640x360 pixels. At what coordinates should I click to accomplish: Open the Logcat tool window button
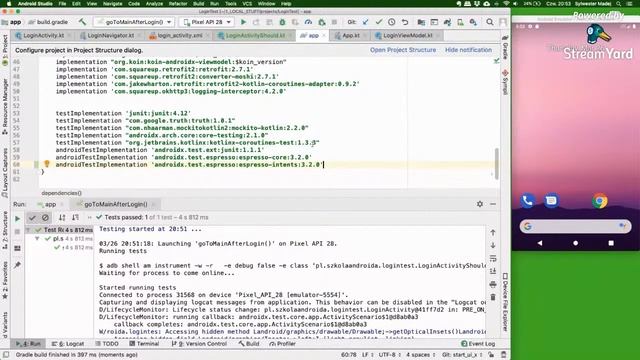pyautogui.click(x=68, y=344)
